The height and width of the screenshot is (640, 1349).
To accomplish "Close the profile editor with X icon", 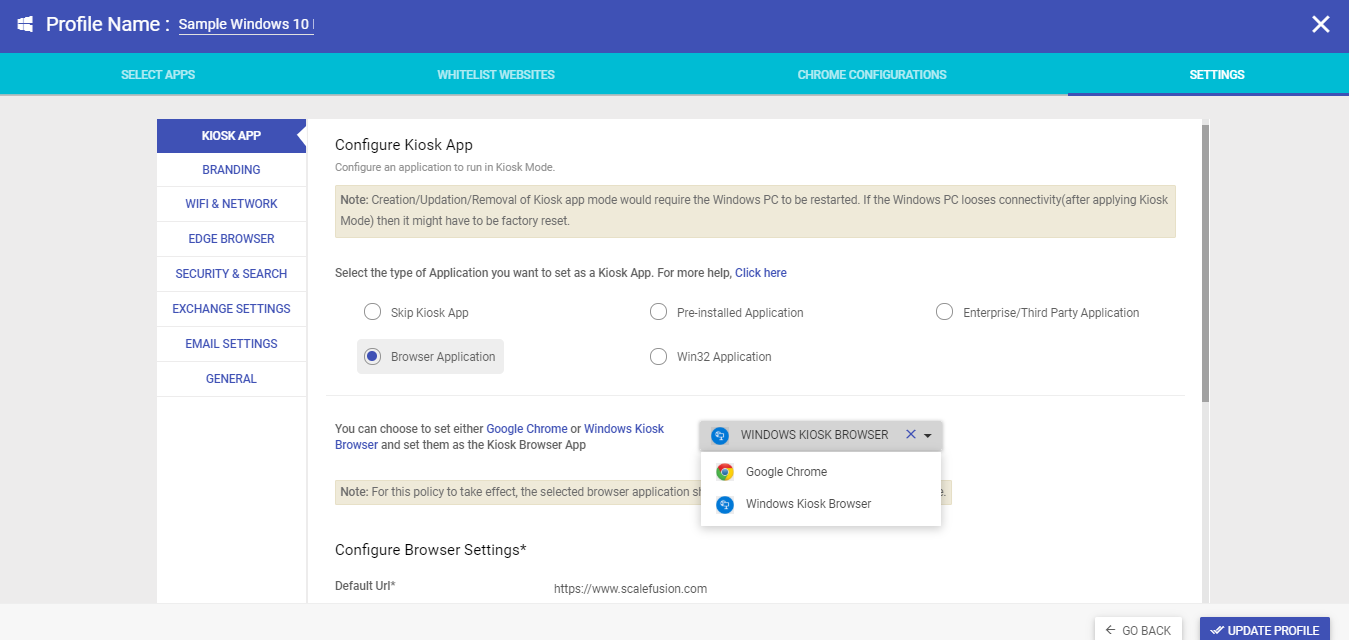I will [1321, 25].
